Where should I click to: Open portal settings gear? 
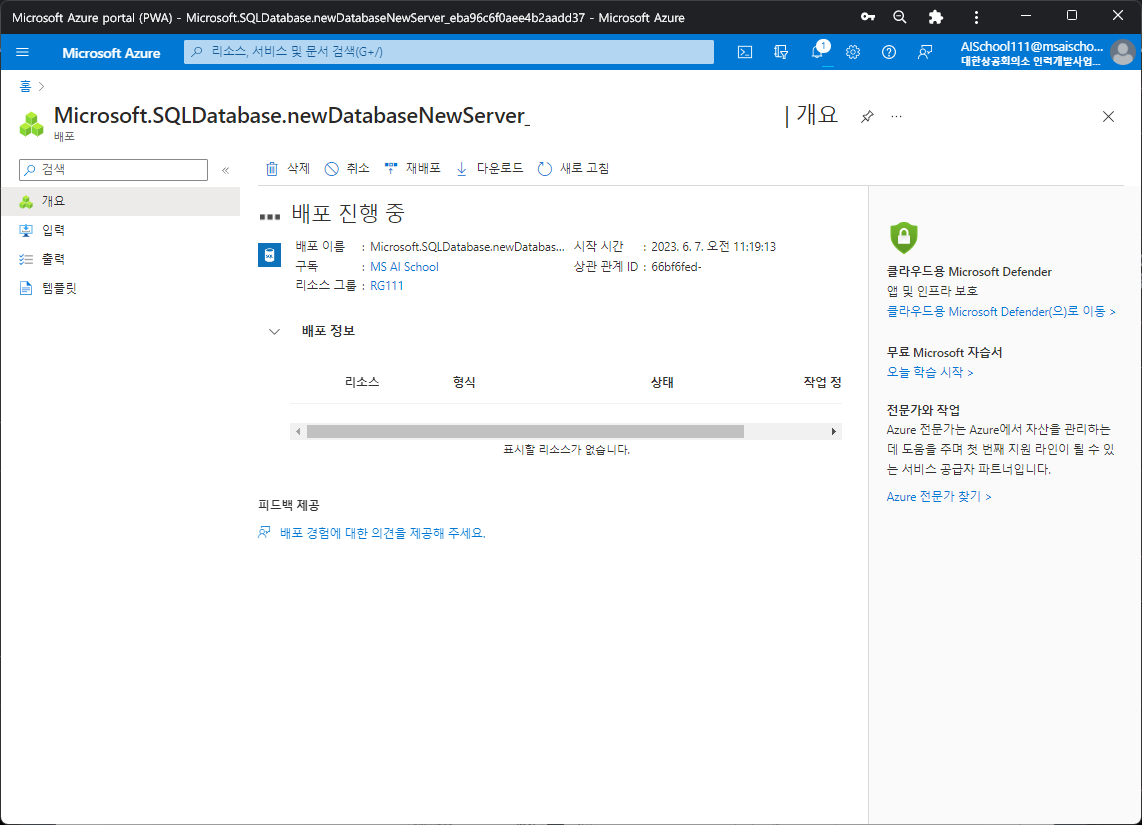click(x=853, y=52)
